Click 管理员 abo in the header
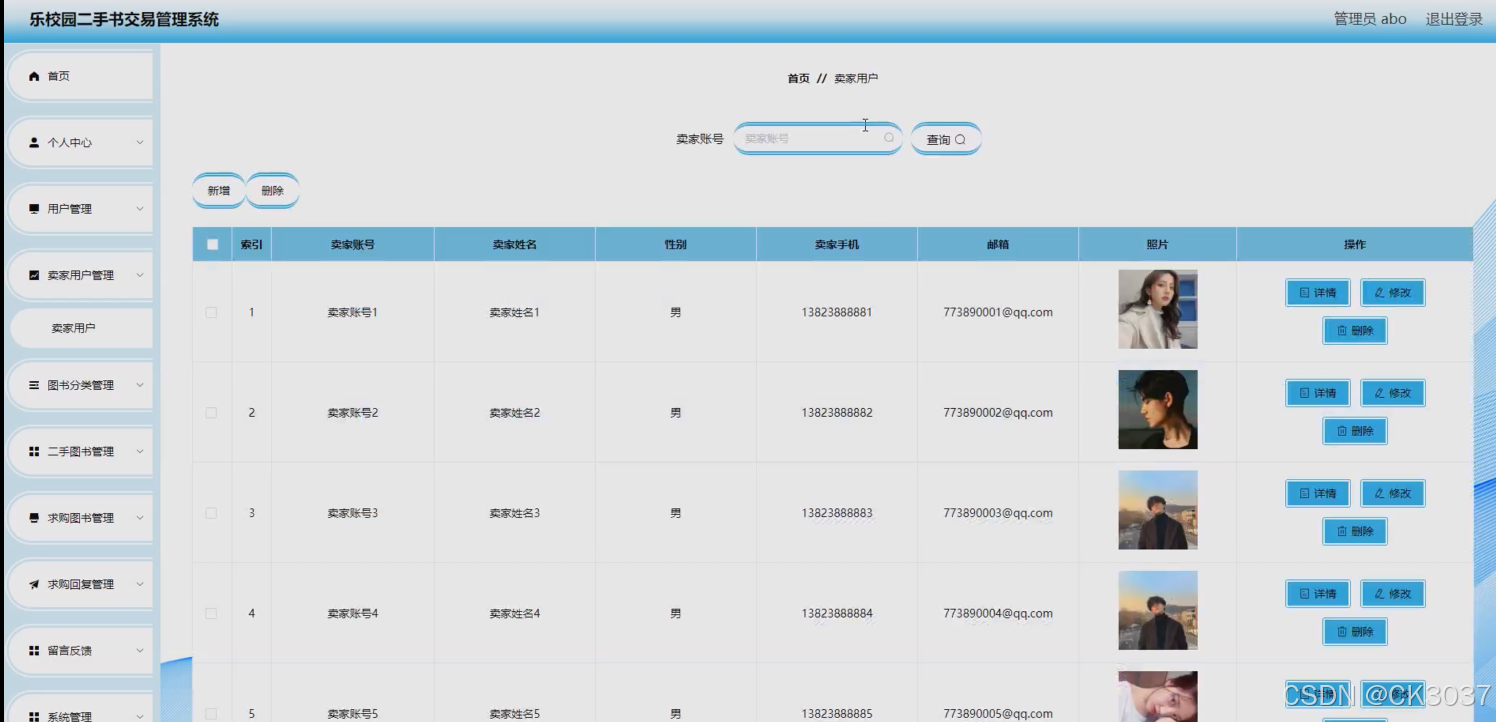Screen dimensions: 1496x722 pos(1370,19)
